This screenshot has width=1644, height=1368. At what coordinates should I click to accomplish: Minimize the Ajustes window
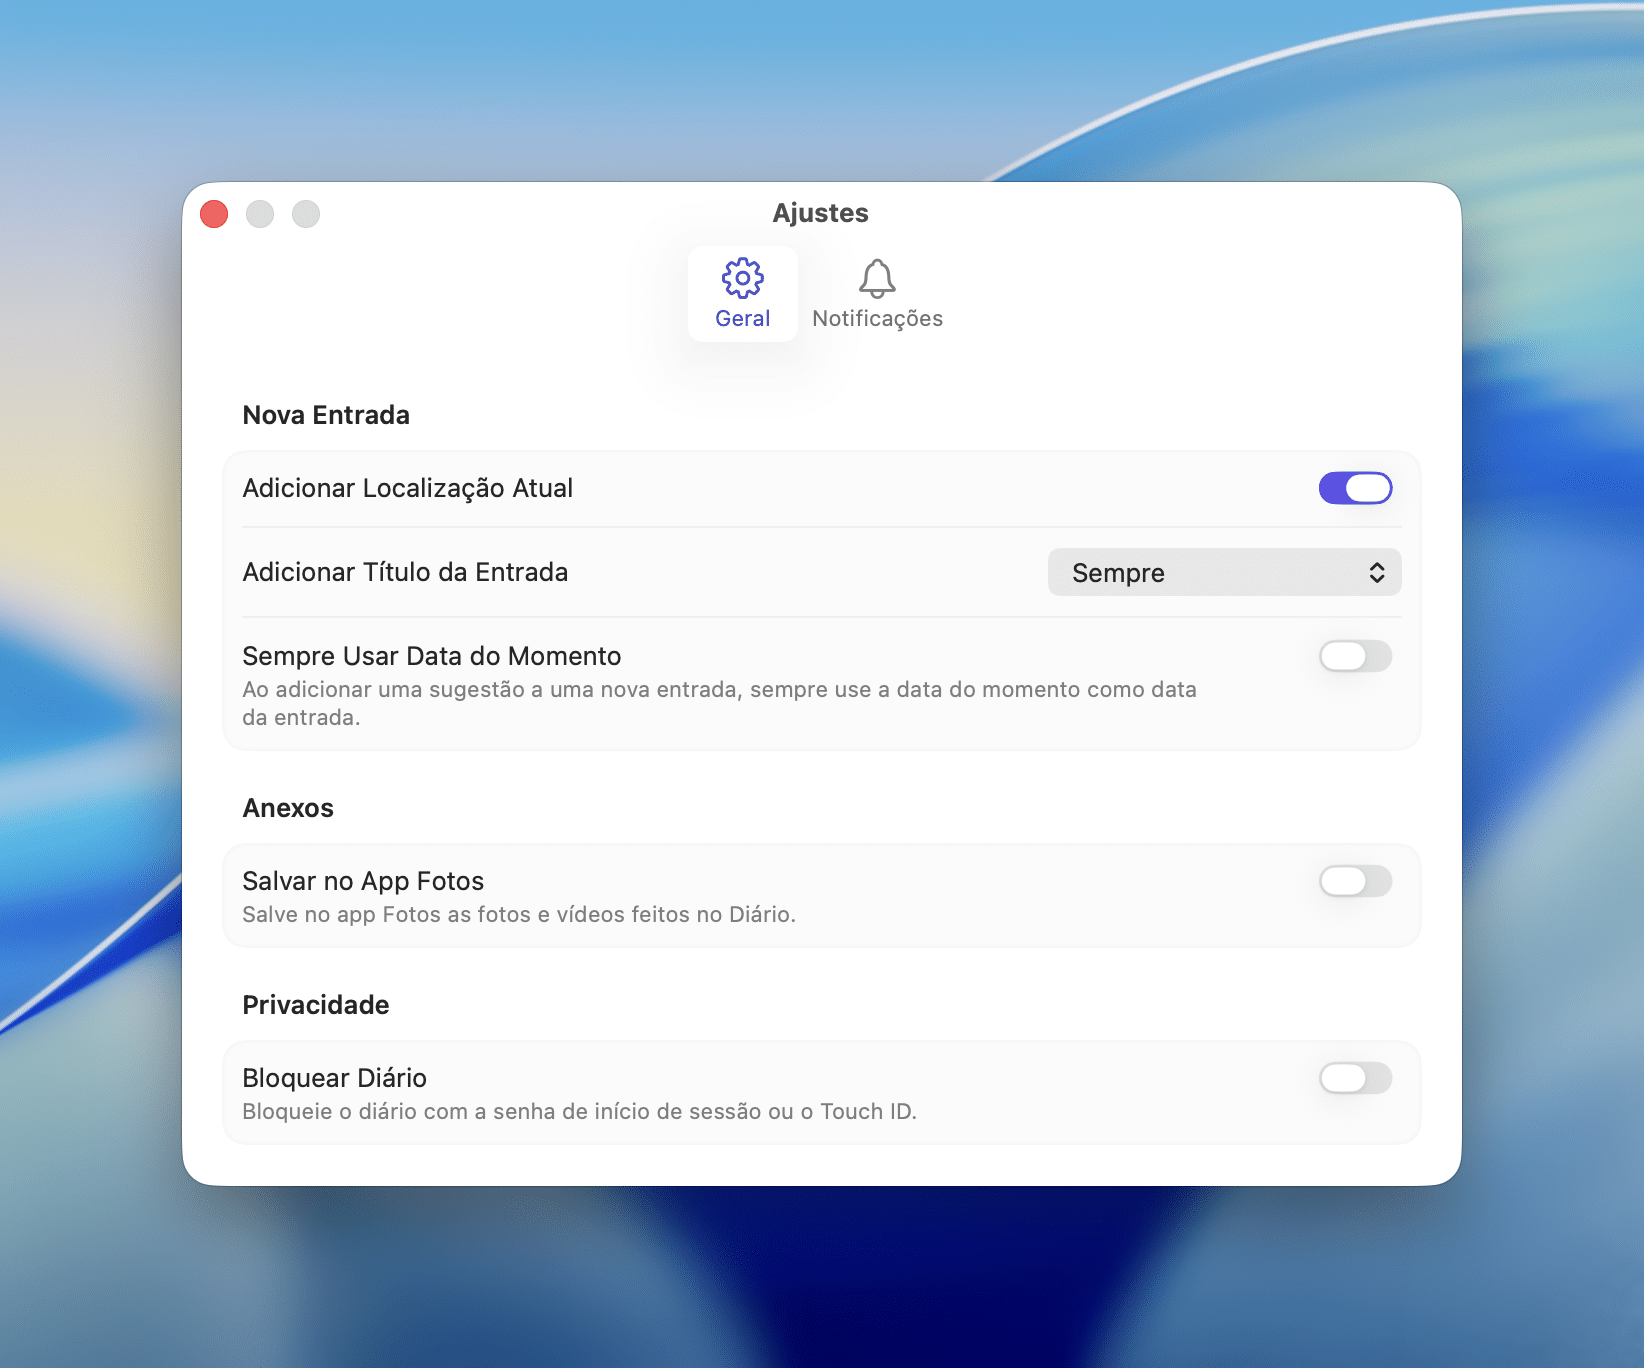(x=260, y=214)
